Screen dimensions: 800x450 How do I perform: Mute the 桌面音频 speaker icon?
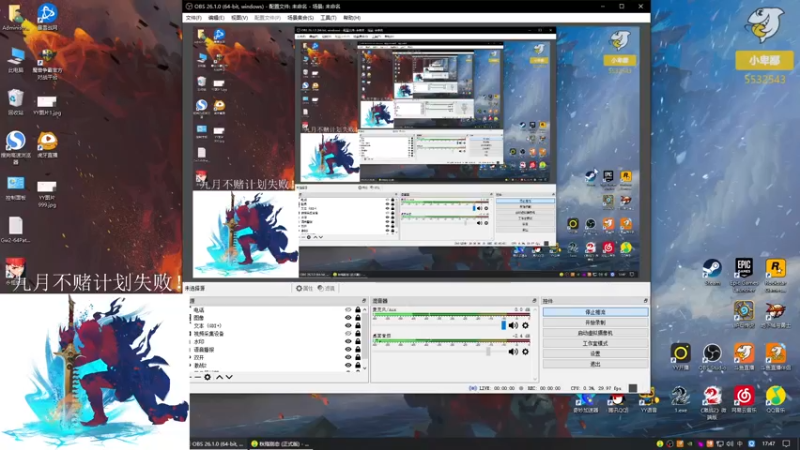513,352
